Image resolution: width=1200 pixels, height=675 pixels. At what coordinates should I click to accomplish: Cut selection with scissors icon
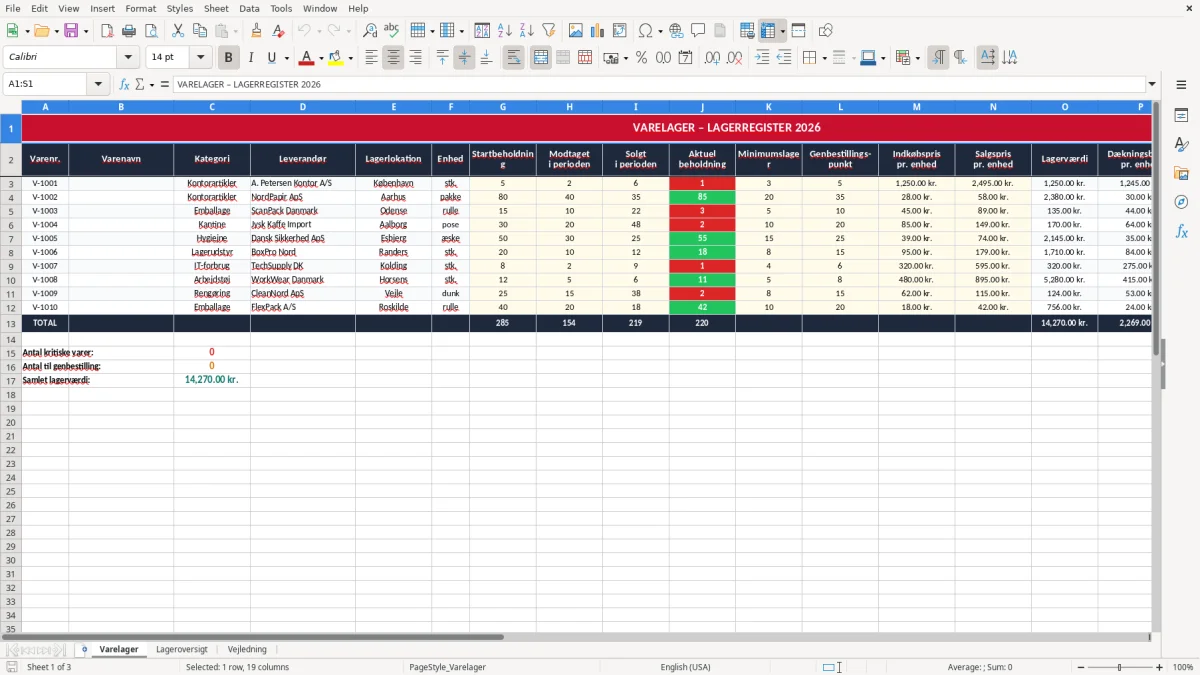pos(178,31)
